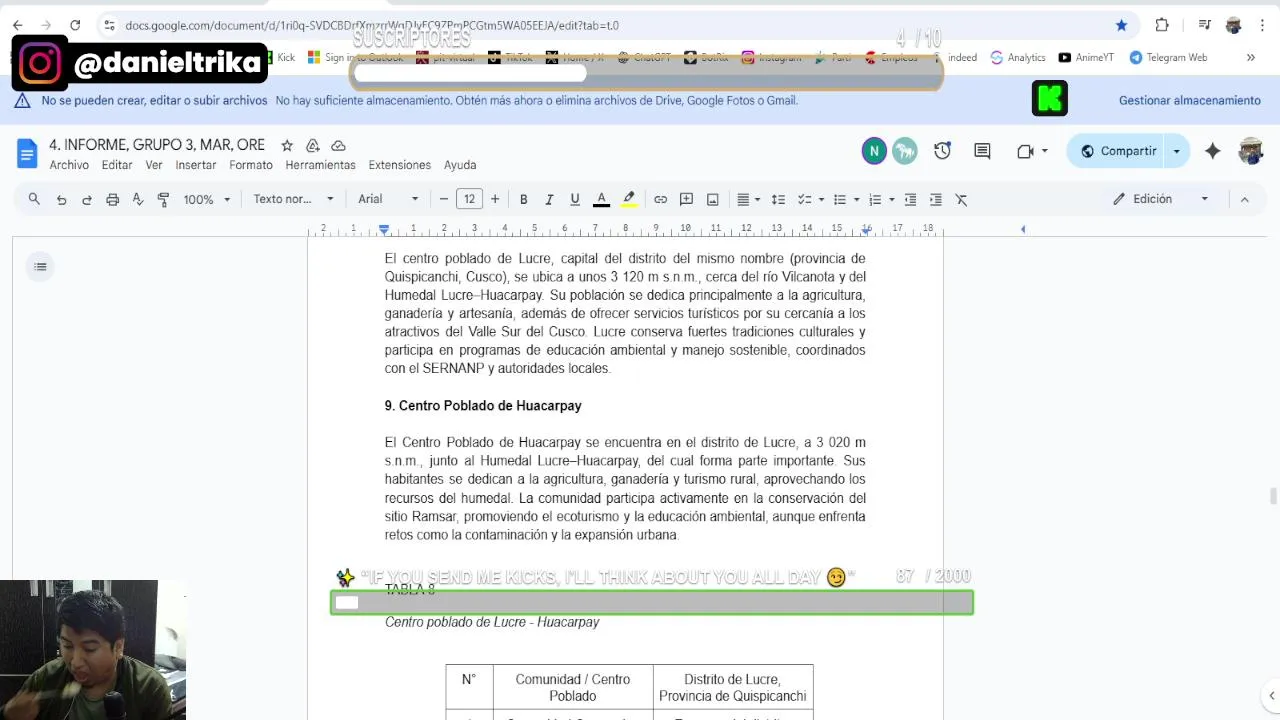Open the Editar menu

tap(117, 165)
